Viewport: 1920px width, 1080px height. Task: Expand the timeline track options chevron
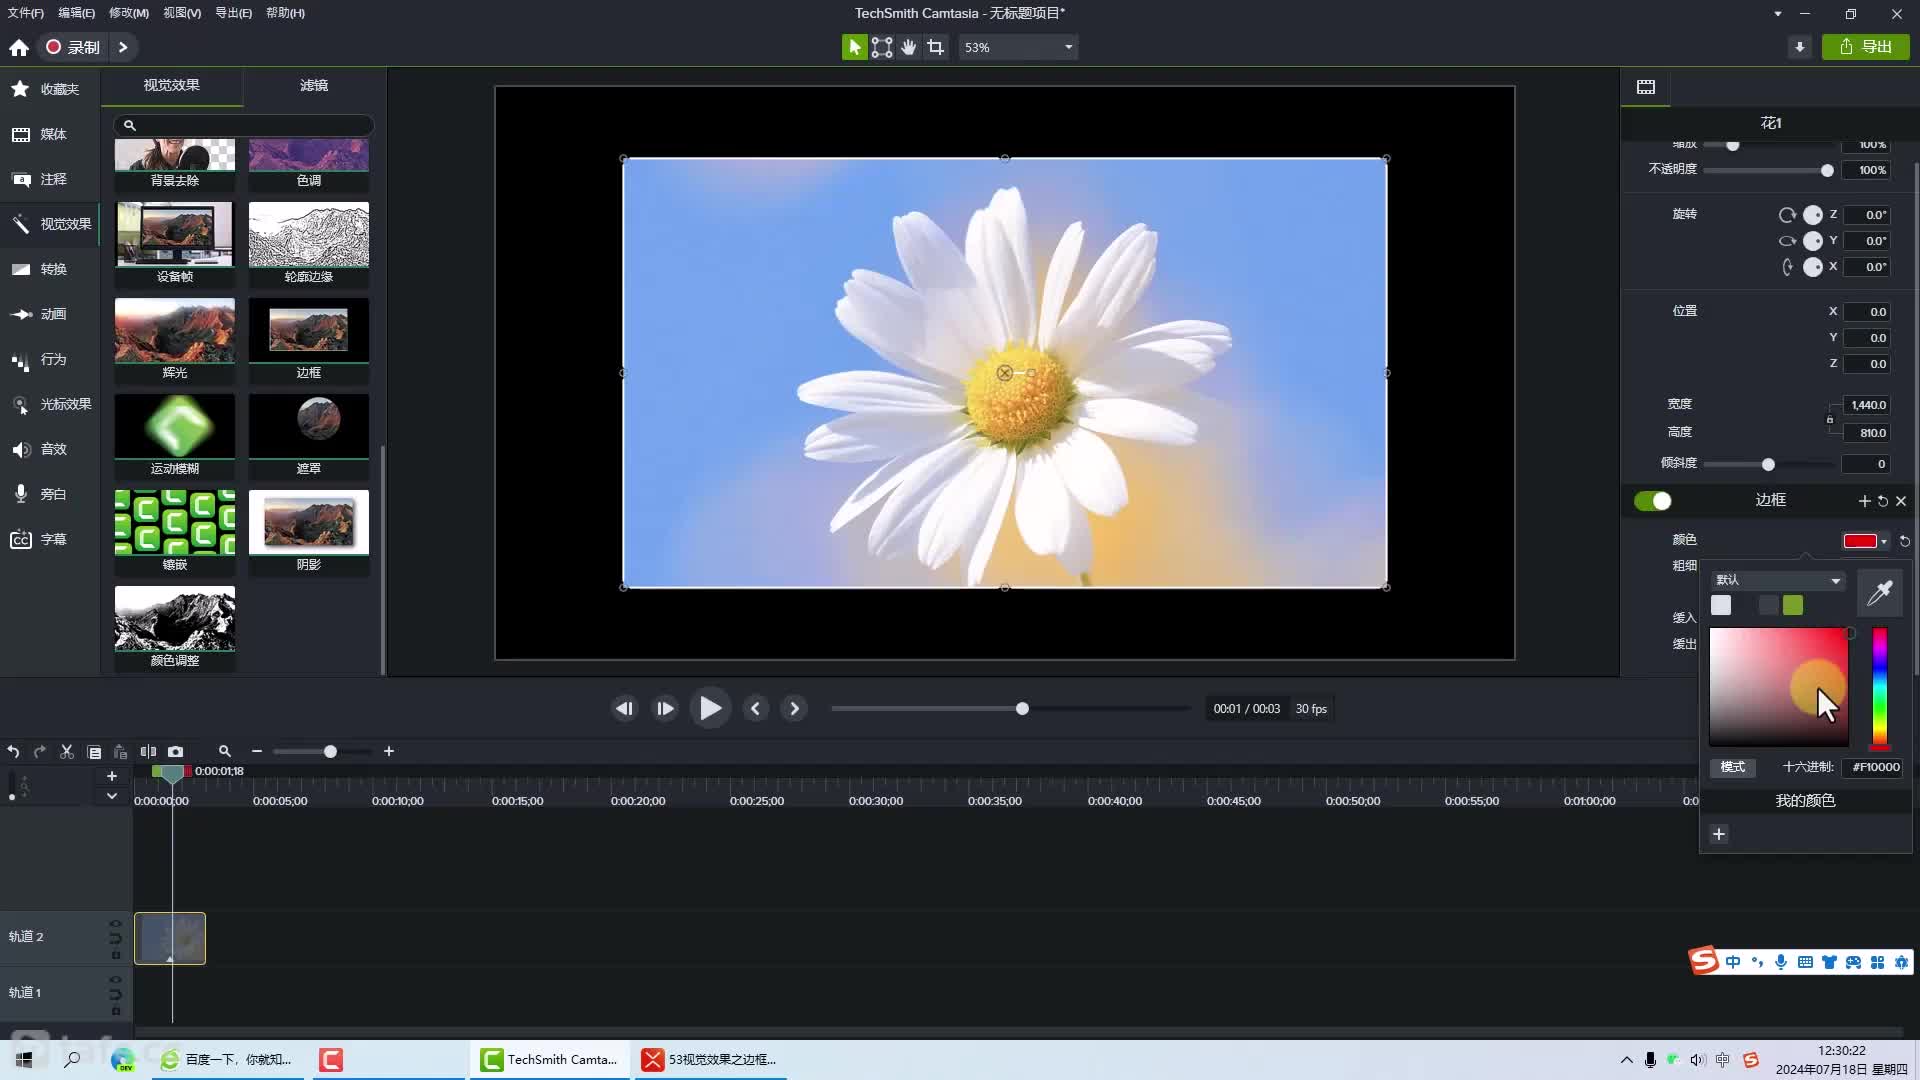pyautogui.click(x=112, y=796)
